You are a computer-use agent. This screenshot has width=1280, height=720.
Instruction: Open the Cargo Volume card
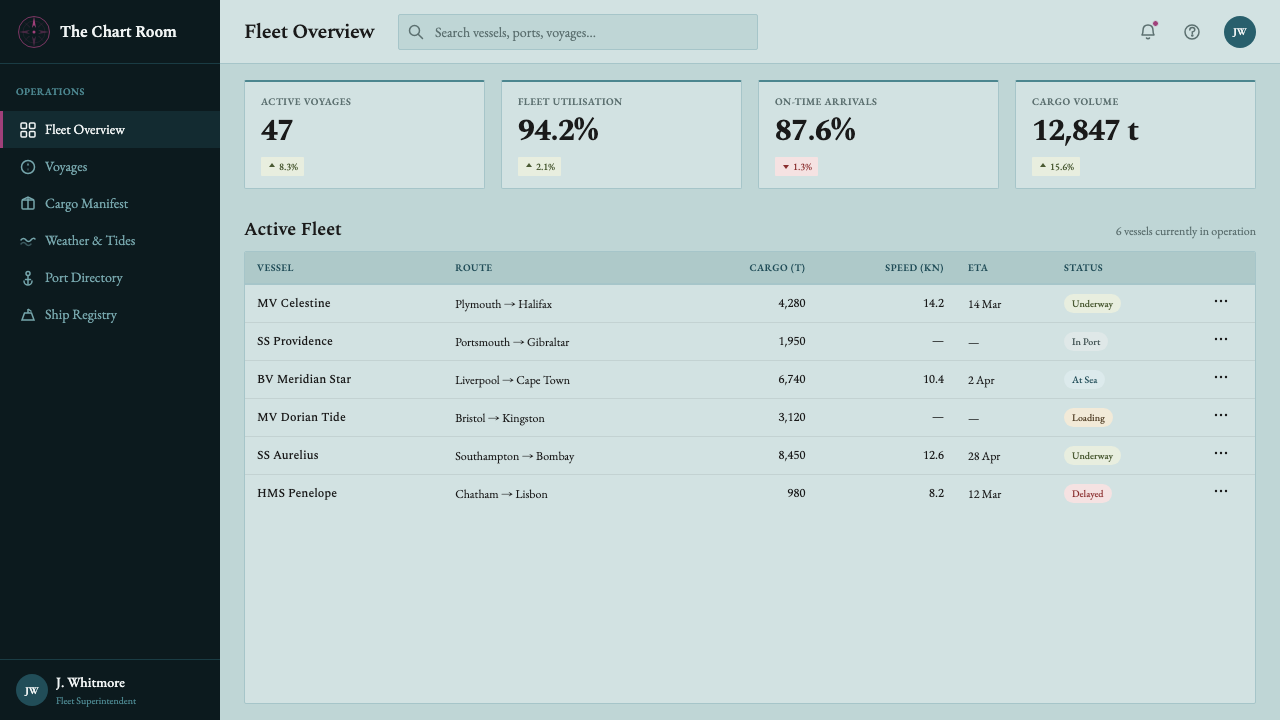[x=1135, y=134]
